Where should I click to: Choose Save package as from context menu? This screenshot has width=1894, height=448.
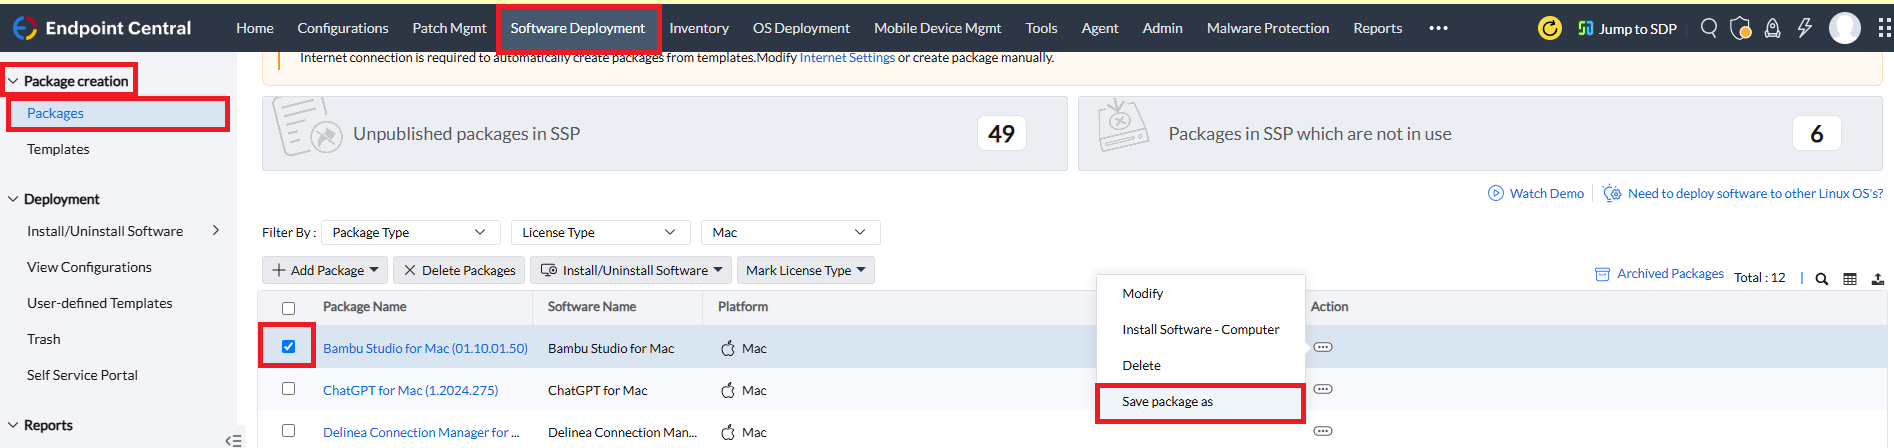click(1167, 402)
